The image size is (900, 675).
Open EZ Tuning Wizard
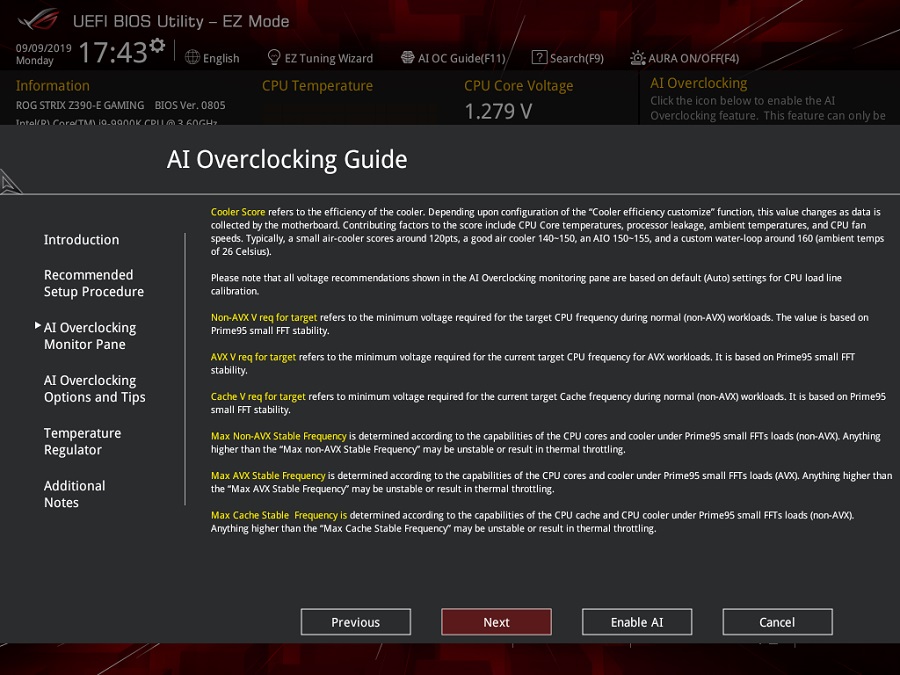329,58
